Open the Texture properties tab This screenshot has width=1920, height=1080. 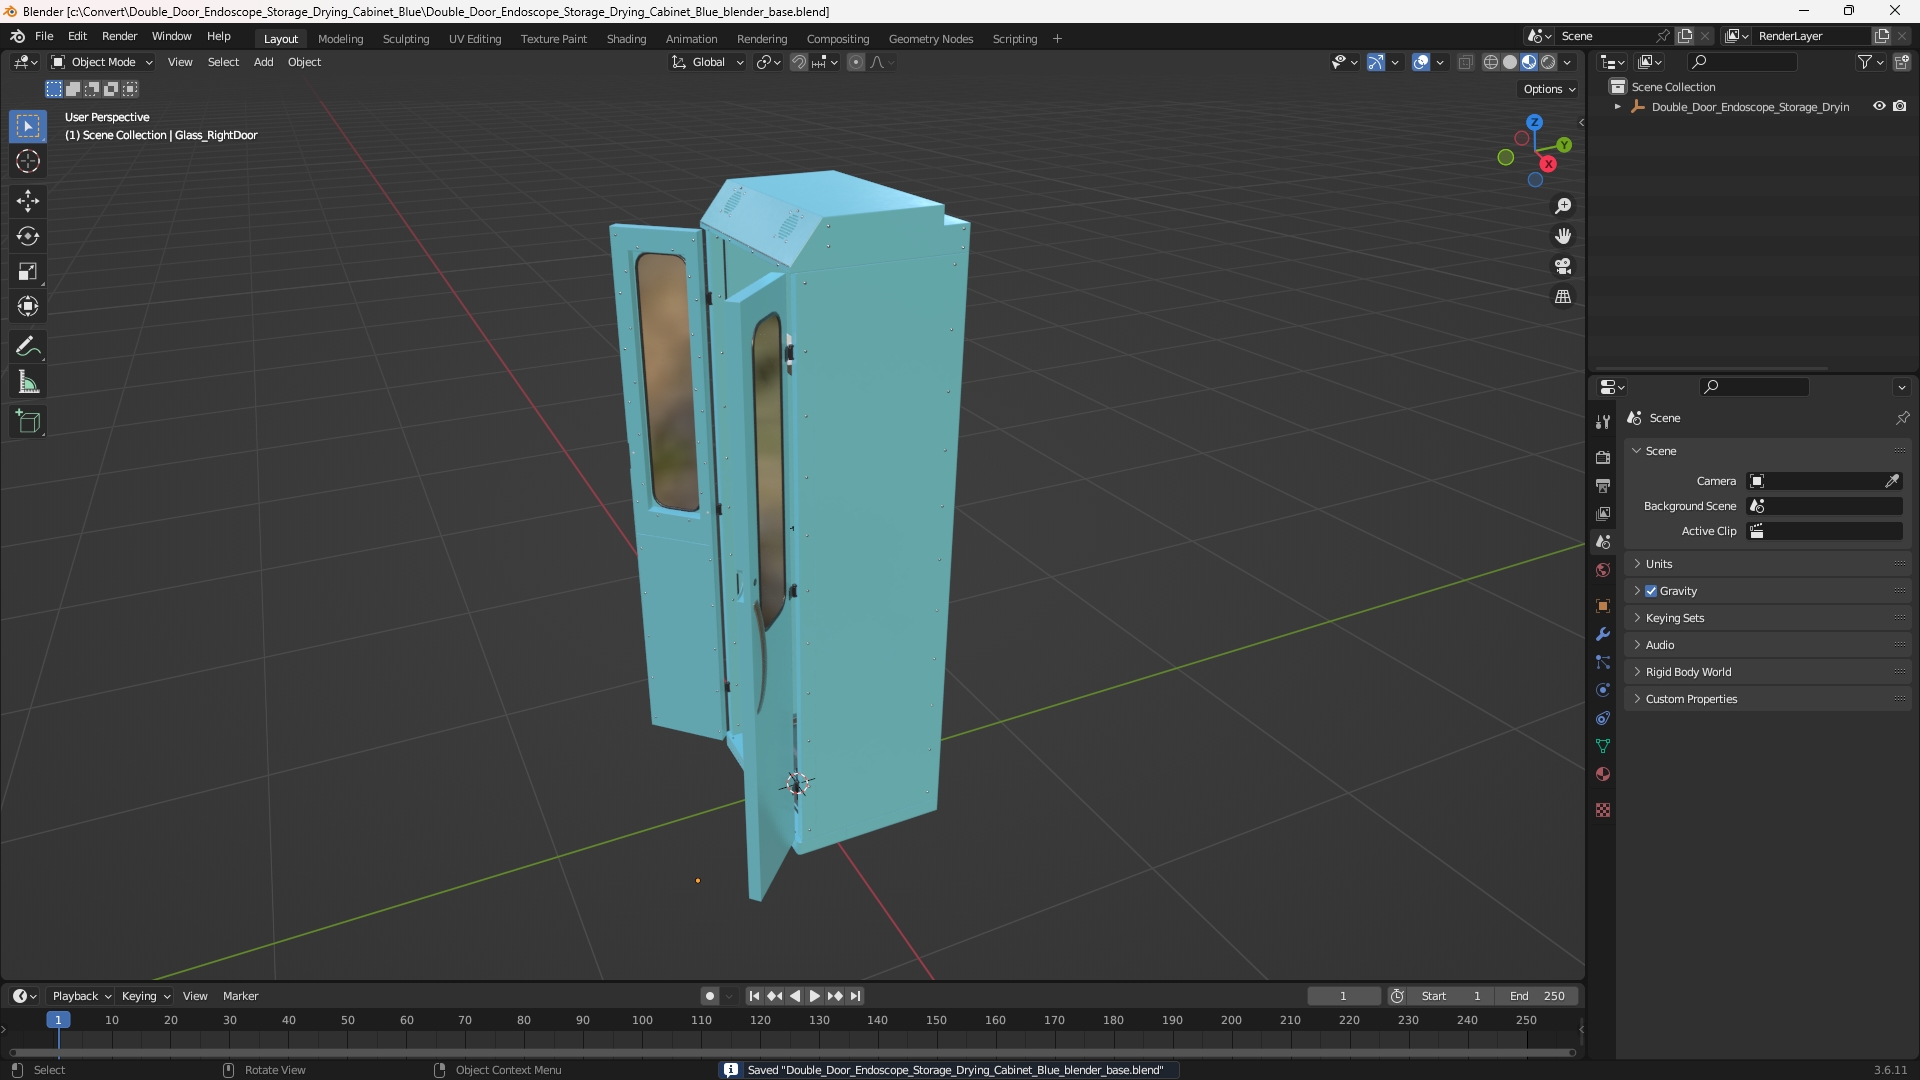coord(1603,810)
